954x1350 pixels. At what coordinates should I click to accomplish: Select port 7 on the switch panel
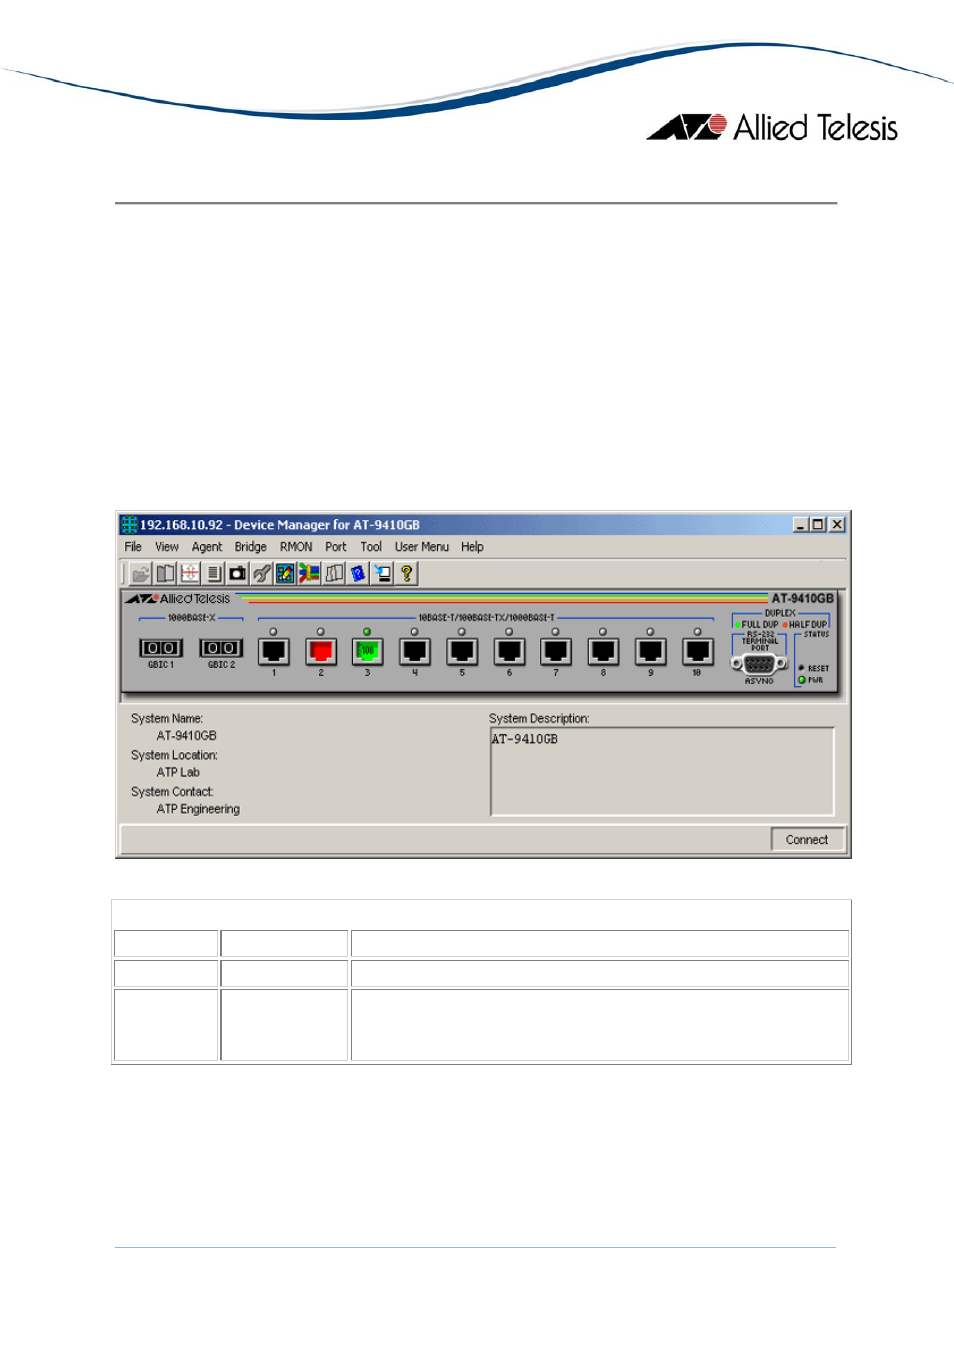click(556, 651)
